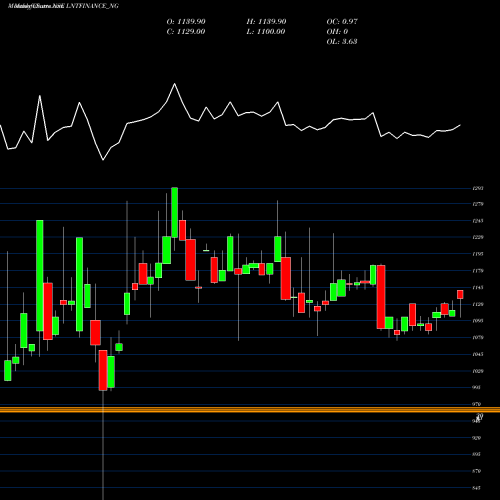
Task: Select the high value H: 1139.90
Action: click(x=266, y=22)
